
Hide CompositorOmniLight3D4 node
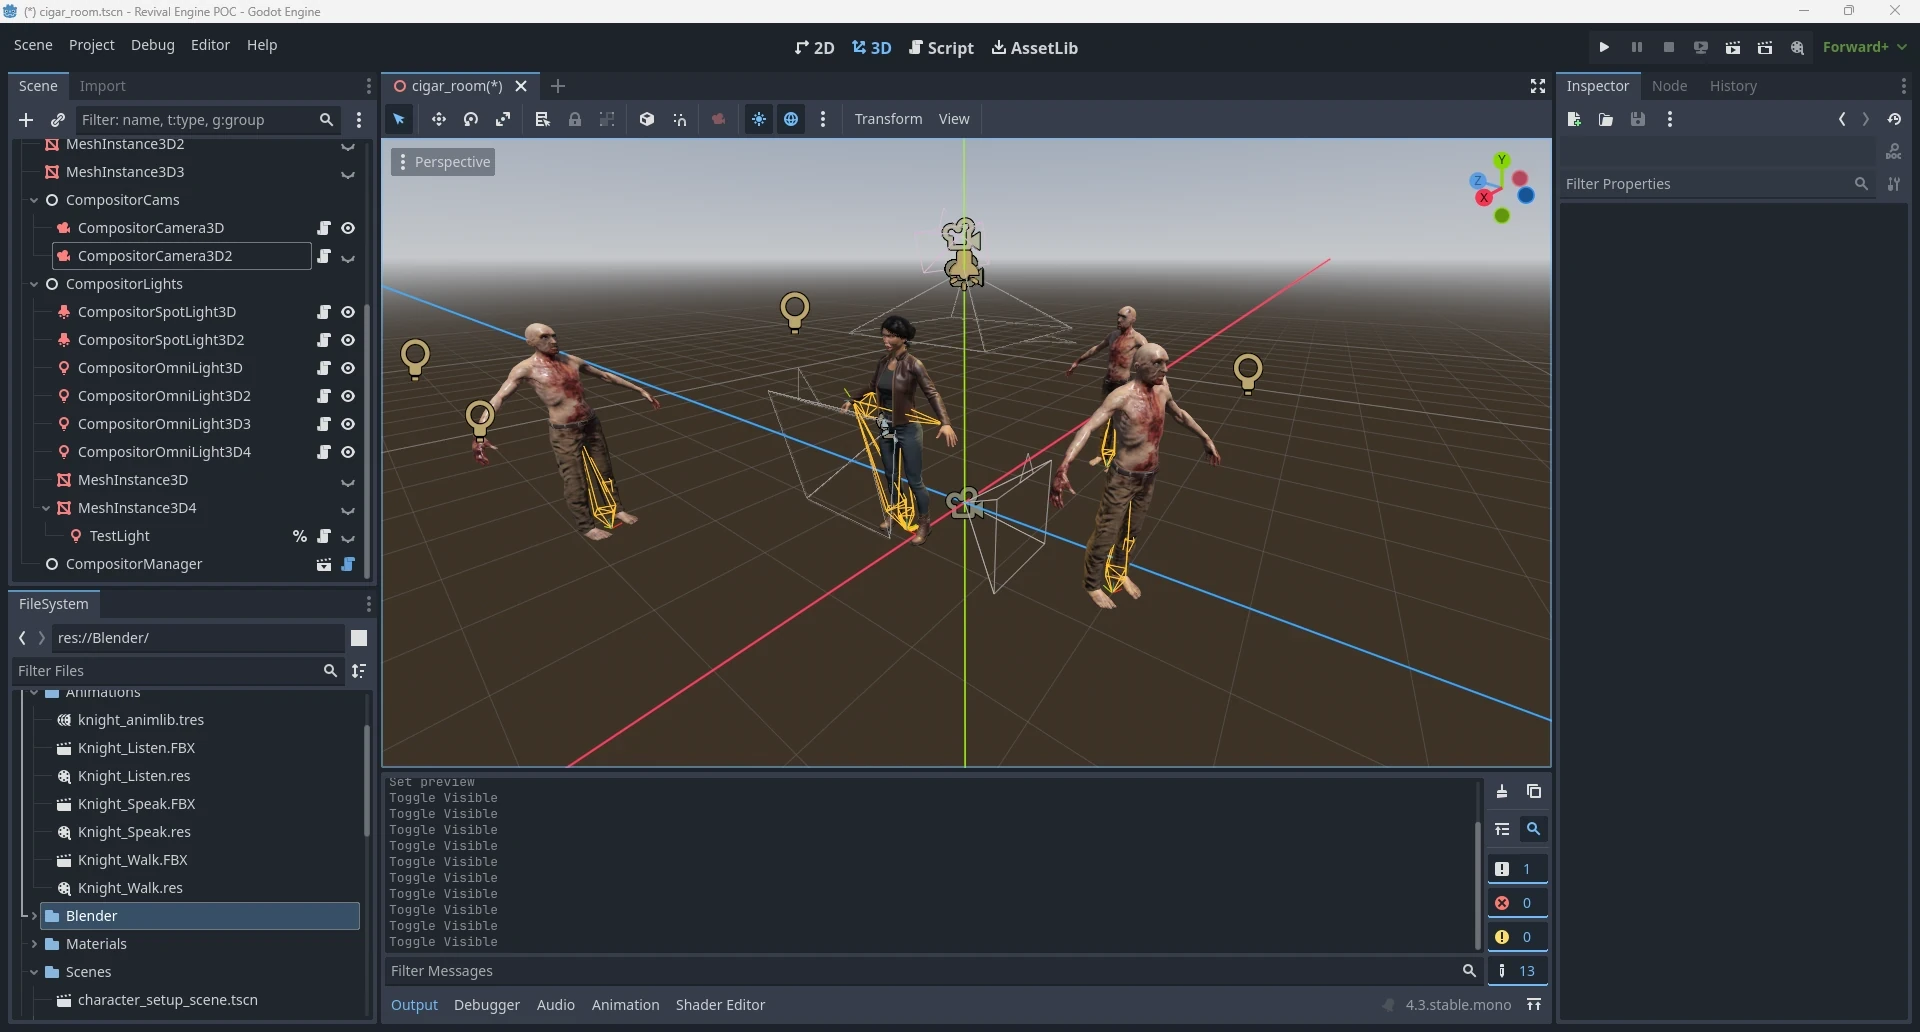pyautogui.click(x=348, y=452)
